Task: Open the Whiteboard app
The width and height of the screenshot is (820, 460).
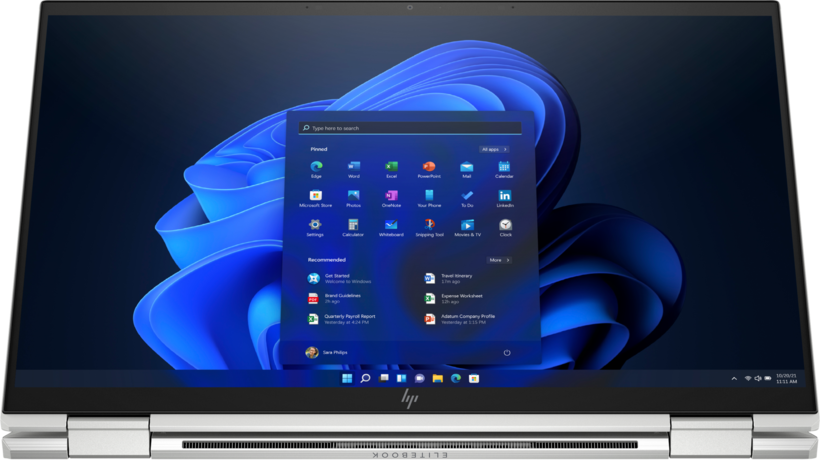Action: pyautogui.click(x=391, y=225)
